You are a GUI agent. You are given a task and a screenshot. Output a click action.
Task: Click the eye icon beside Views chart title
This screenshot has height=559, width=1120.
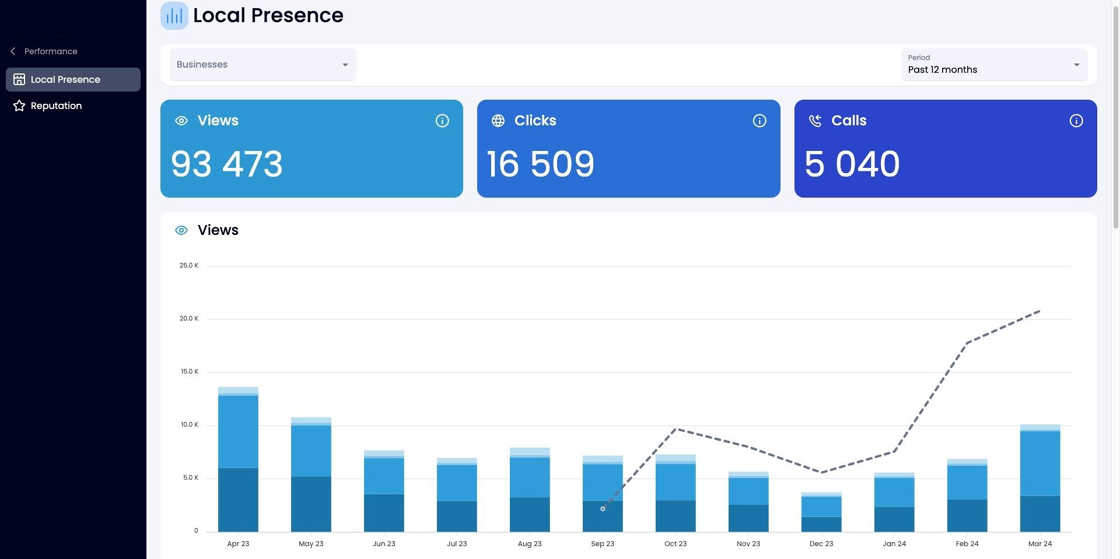coord(181,230)
